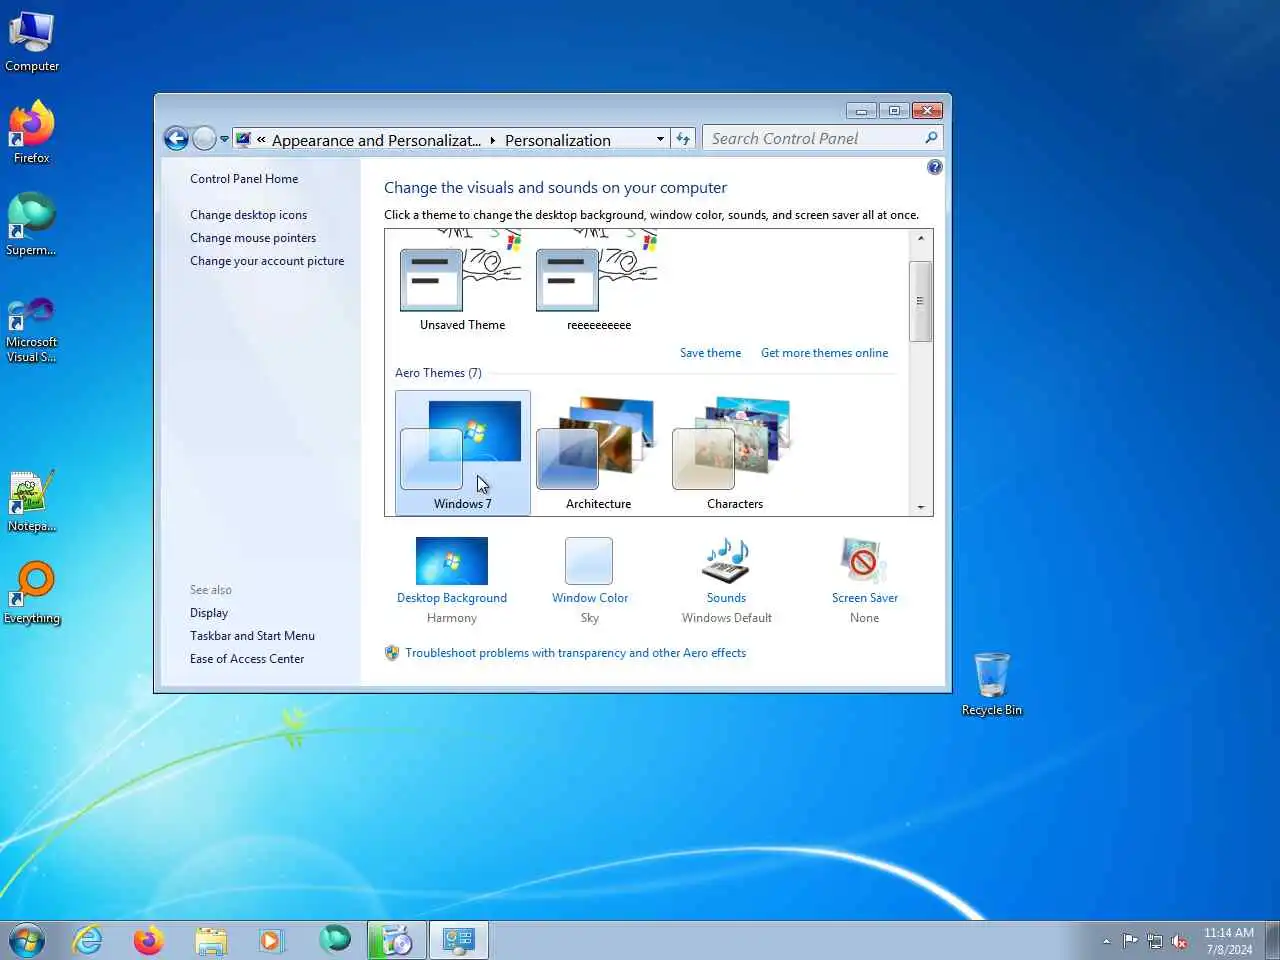Viewport: 1280px width, 960px height.
Task: Open the Screen Saver icon
Action: [864, 561]
